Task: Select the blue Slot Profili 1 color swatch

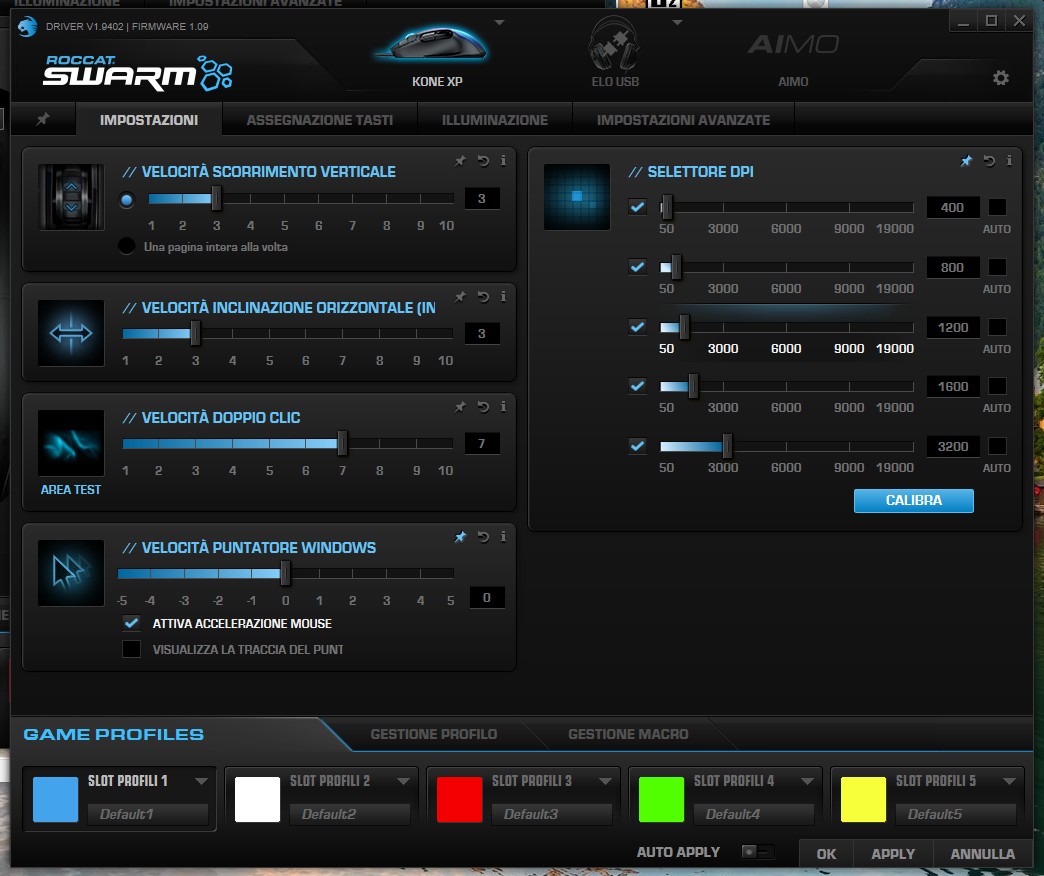Action: [55, 799]
